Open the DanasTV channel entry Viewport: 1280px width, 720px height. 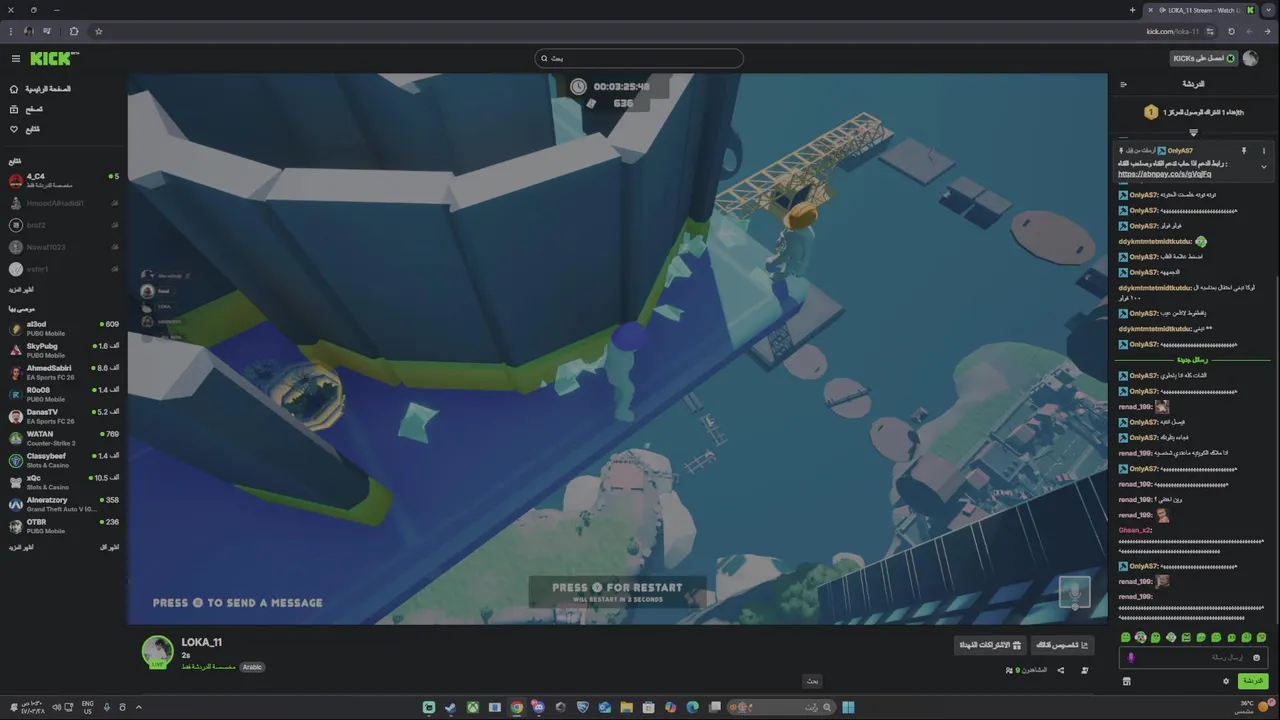tap(63, 416)
